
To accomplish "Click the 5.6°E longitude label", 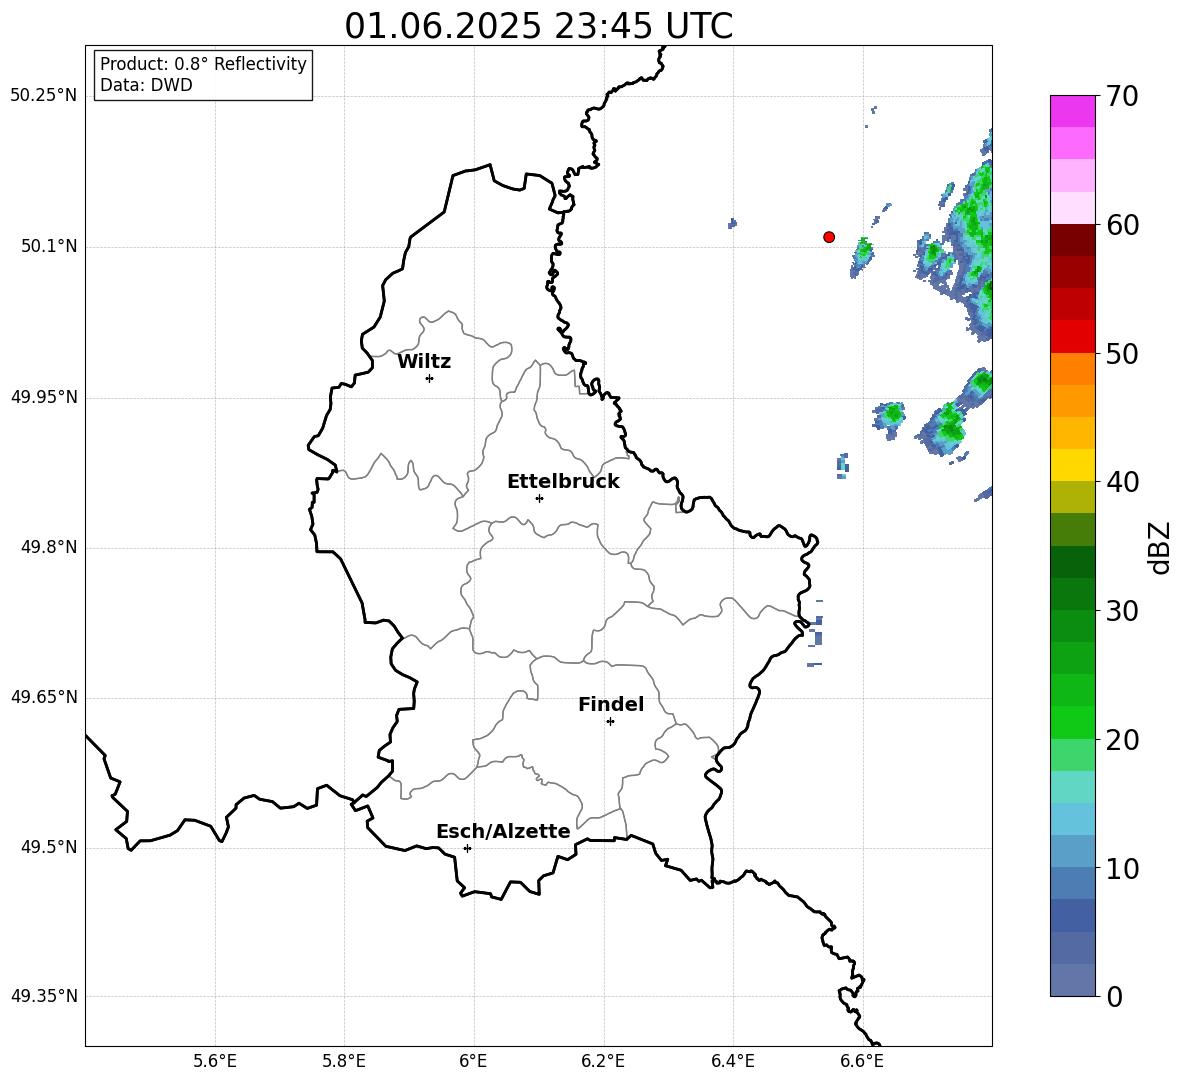I will tap(215, 1061).
